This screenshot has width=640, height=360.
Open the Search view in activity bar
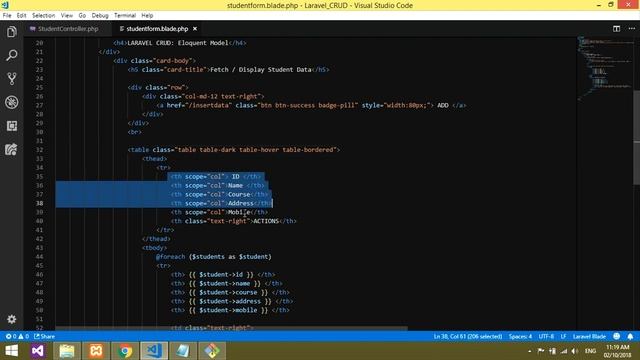11,55
